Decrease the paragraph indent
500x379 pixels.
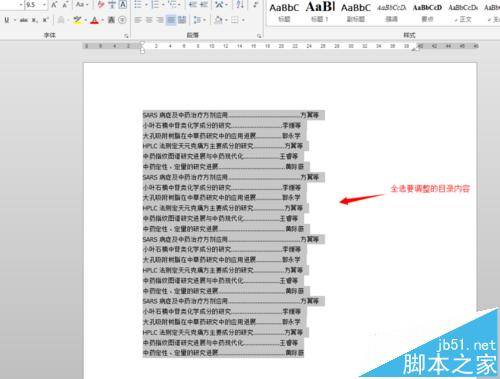click(x=192, y=5)
